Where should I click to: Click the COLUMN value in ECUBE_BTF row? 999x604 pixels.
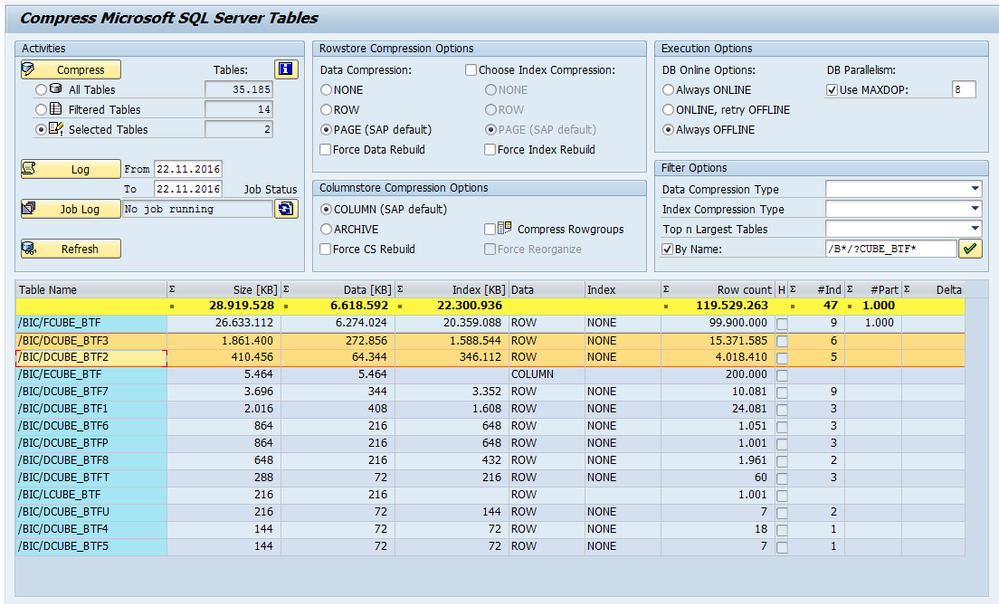tap(533, 375)
